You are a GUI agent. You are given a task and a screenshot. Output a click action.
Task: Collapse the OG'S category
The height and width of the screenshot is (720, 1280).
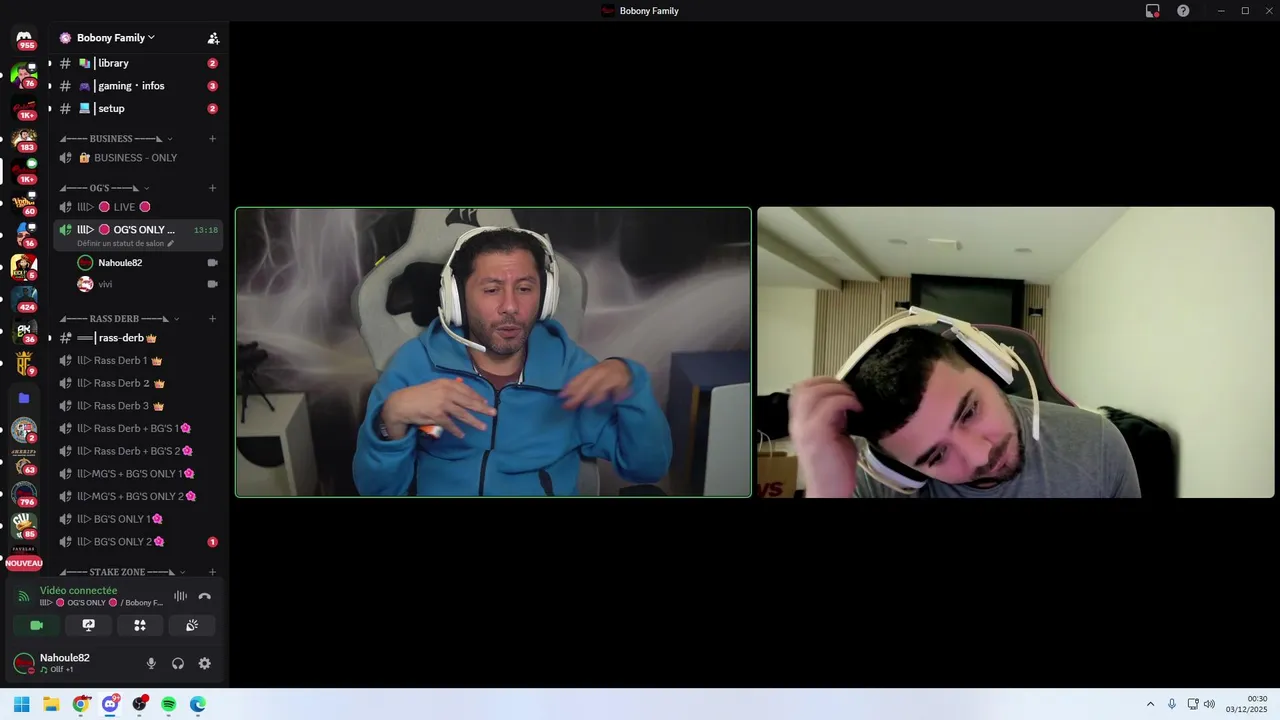point(104,188)
